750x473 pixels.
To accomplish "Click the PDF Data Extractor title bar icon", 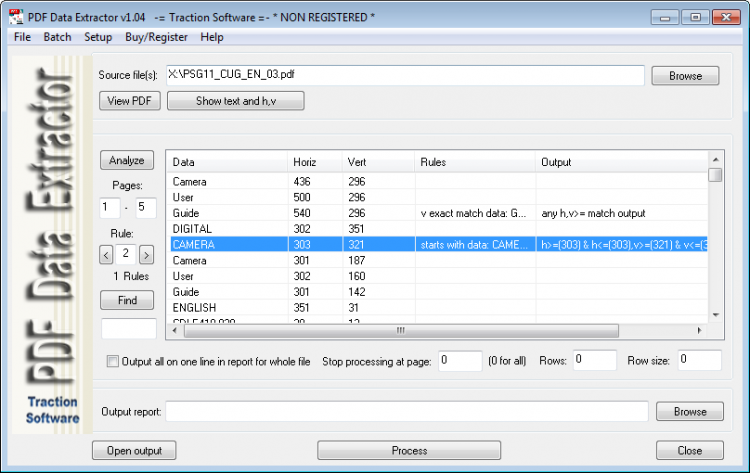I will click(x=16, y=17).
